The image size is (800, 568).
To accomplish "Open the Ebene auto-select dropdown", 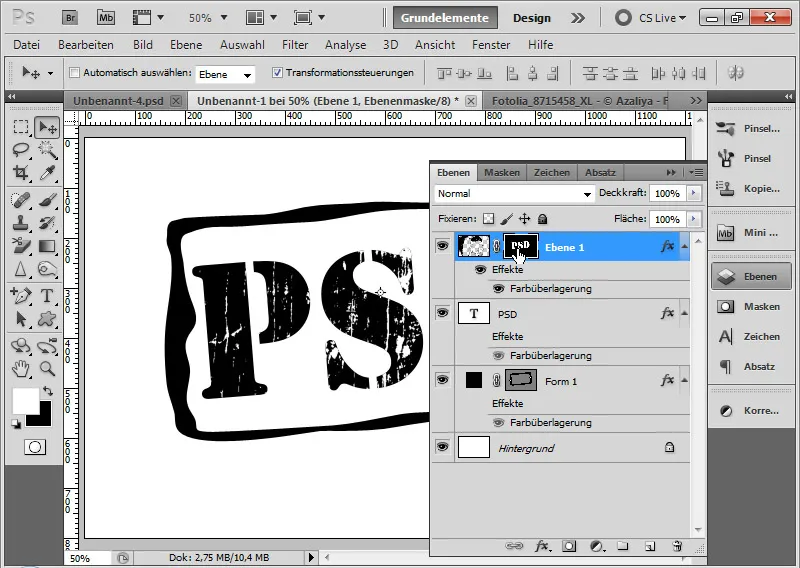I will 225,75.
